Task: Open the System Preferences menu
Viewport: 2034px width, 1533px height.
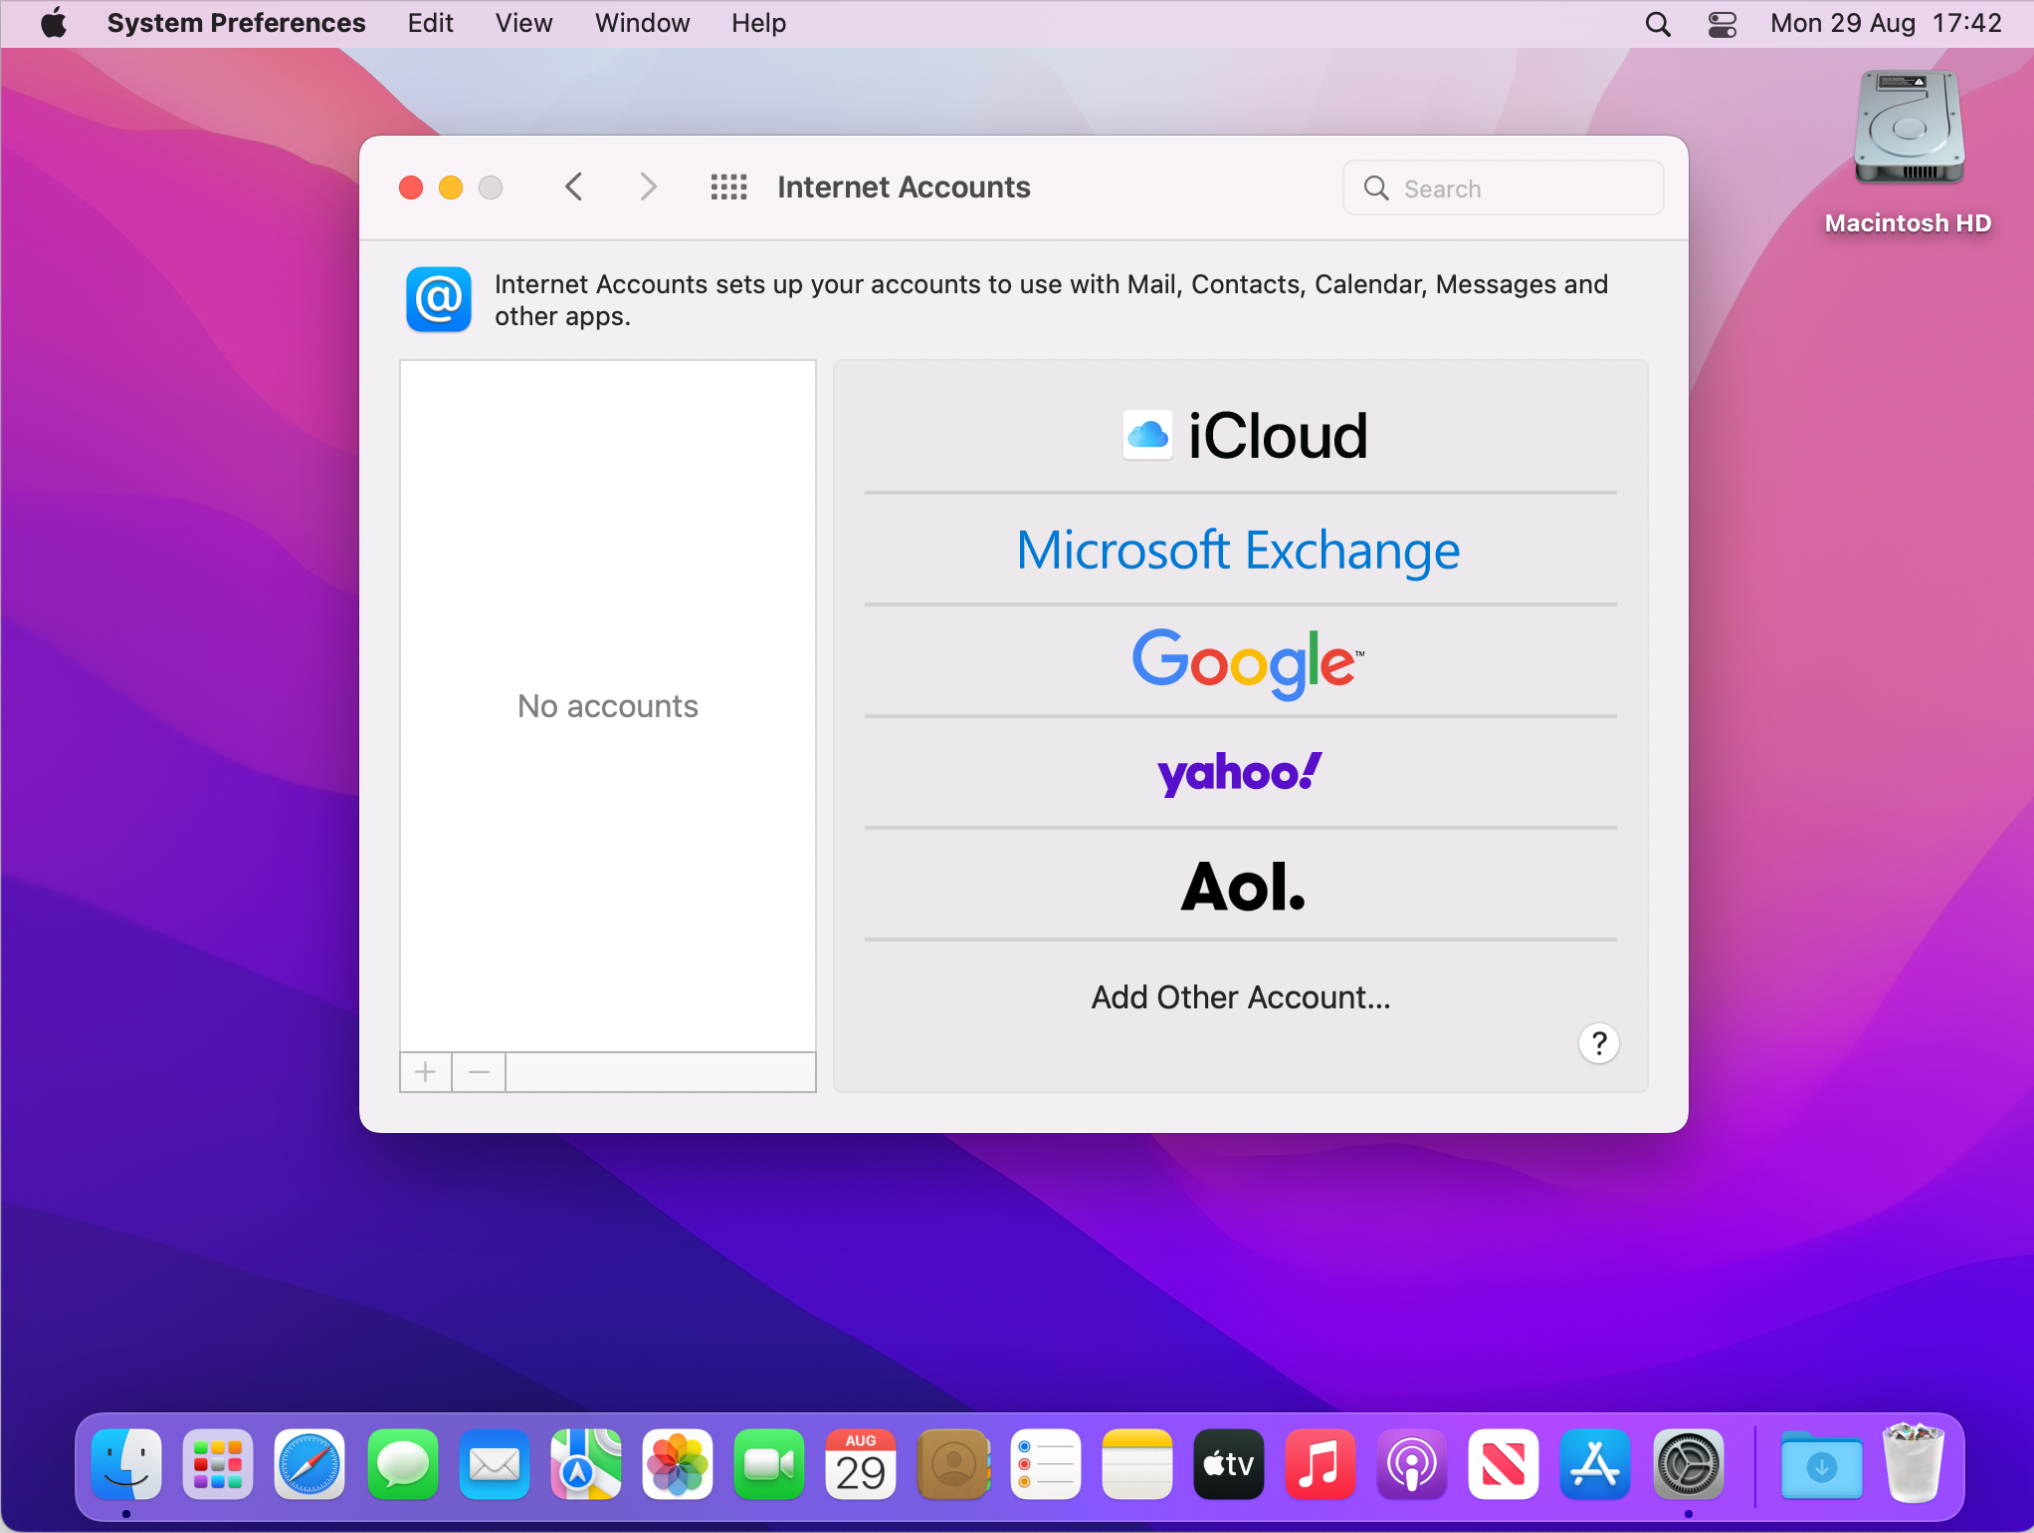Action: [236, 23]
